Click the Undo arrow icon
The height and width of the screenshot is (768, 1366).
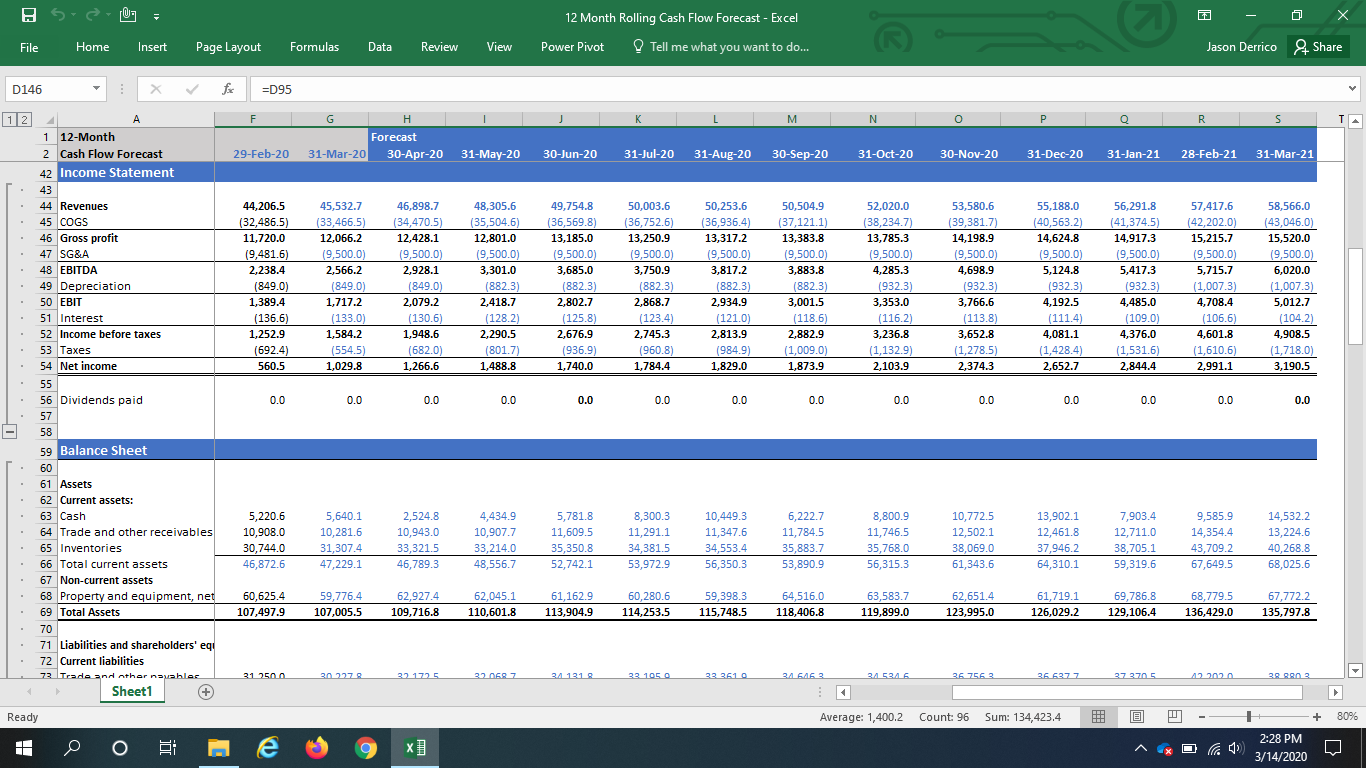coord(59,16)
